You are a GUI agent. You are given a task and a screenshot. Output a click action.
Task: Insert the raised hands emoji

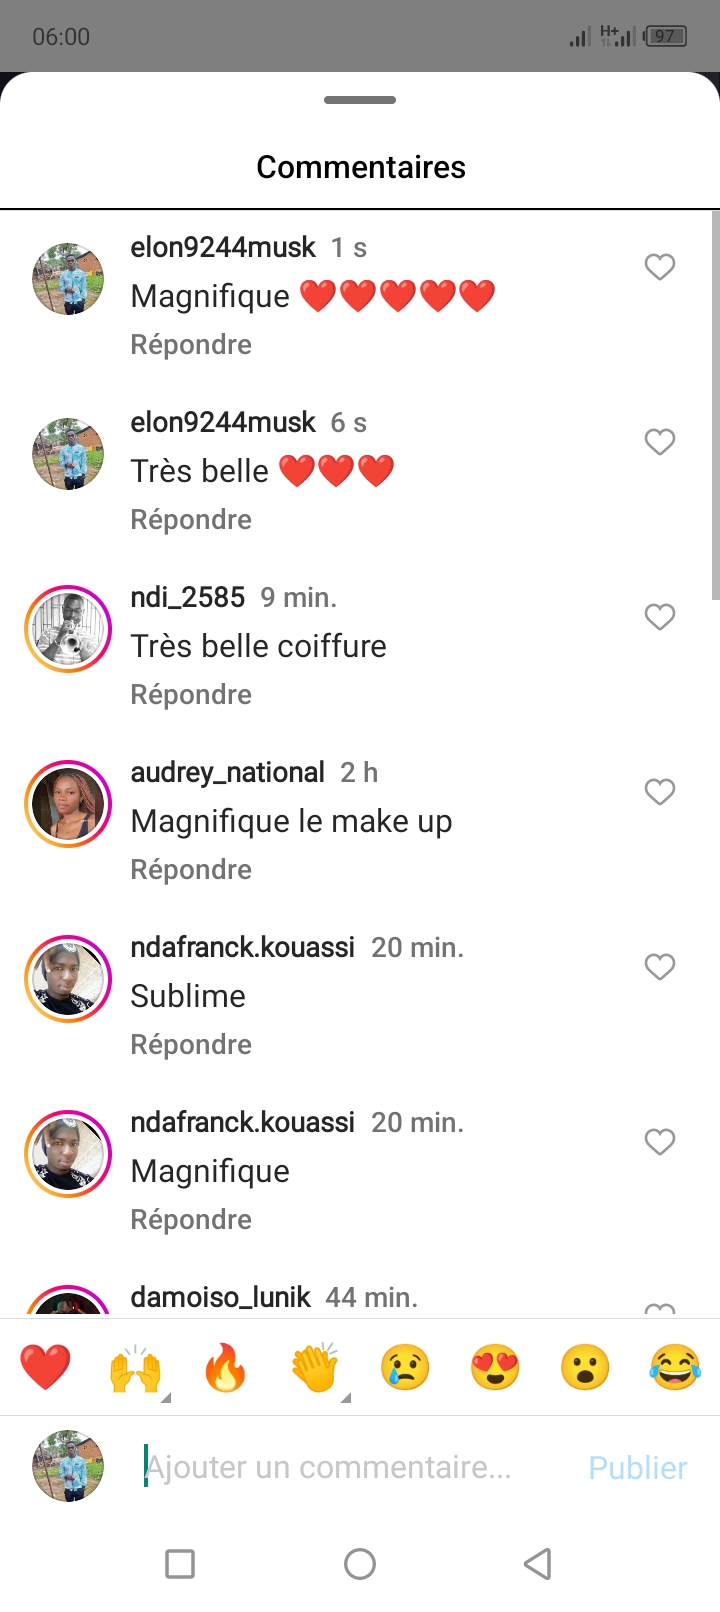pyautogui.click(x=135, y=1367)
